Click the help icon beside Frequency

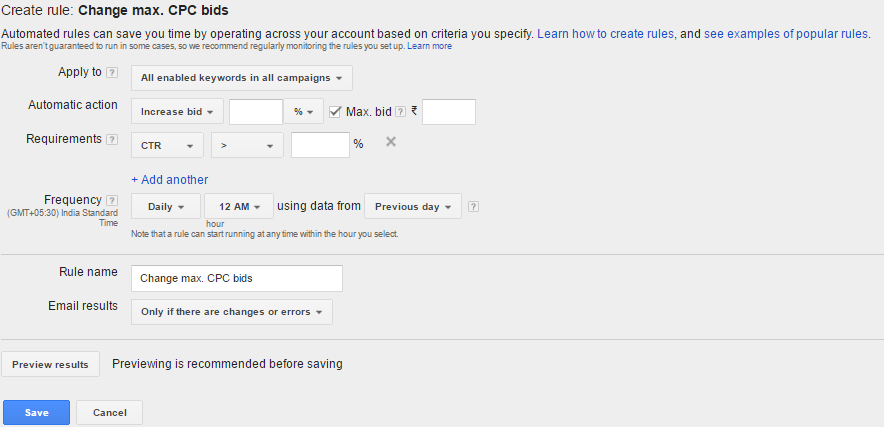click(112, 201)
